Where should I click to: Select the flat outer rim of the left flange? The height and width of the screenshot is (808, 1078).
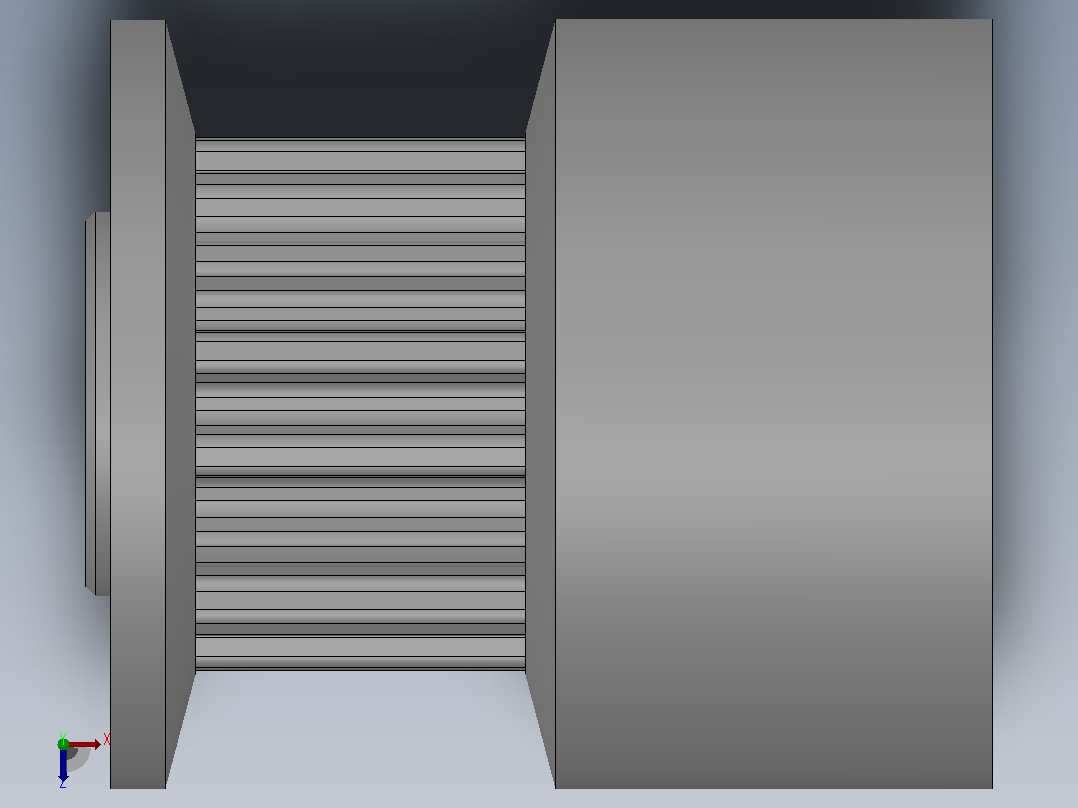click(138, 404)
